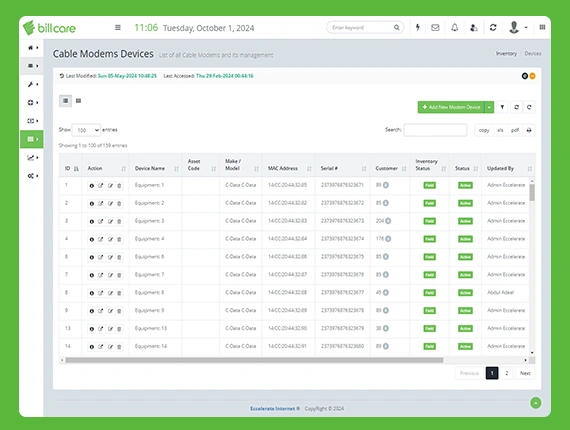Open the home icon in sidebar
Screen dimensions: 570x430
tap(32, 48)
